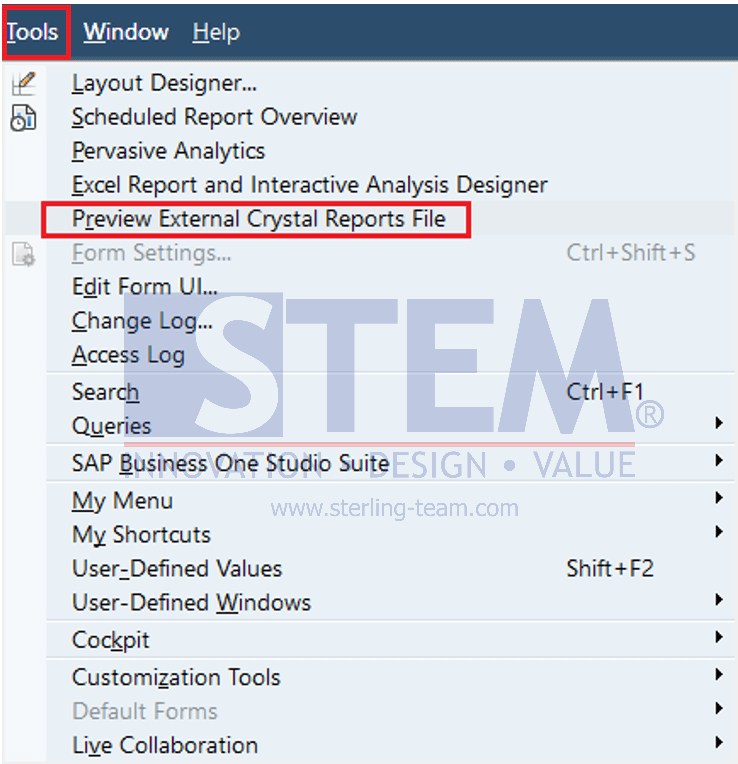The height and width of the screenshot is (764, 738).
Task: Open the Tools menu
Action: (x=32, y=32)
